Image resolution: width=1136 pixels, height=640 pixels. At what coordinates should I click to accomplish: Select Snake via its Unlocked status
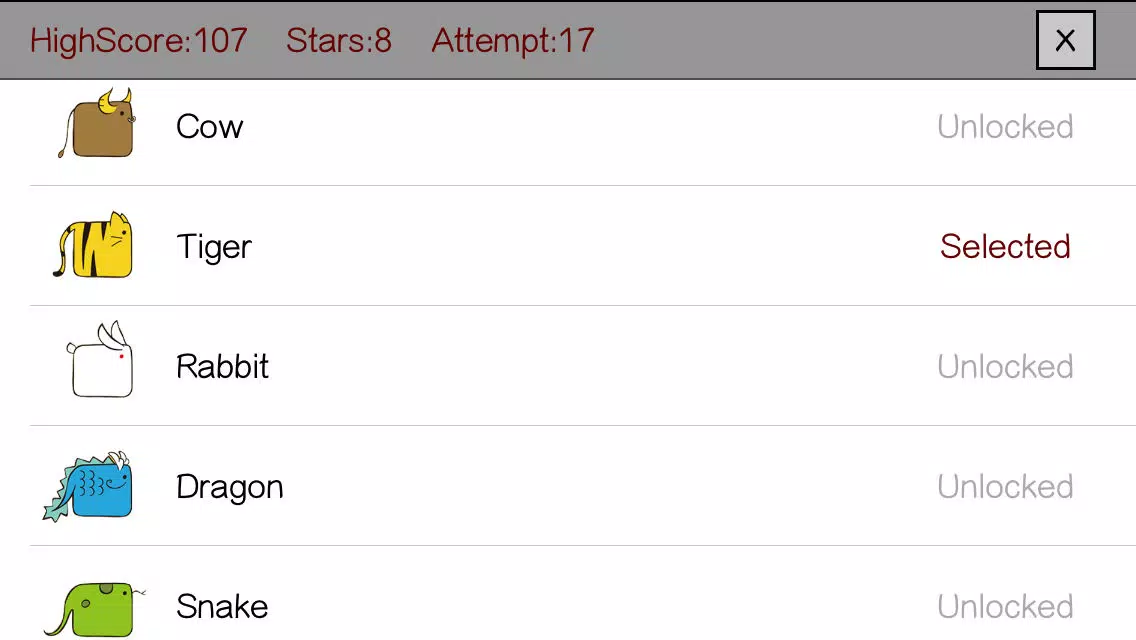coord(1005,607)
